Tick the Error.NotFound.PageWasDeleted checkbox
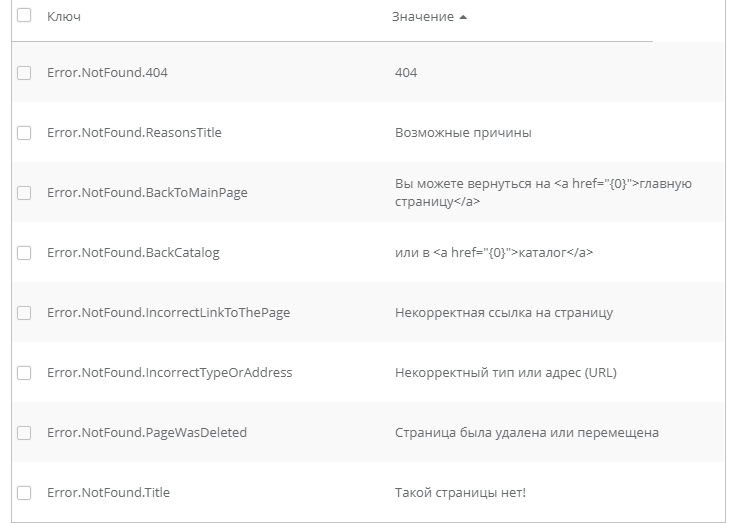The height and width of the screenshot is (523, 740). coord(24,433)
